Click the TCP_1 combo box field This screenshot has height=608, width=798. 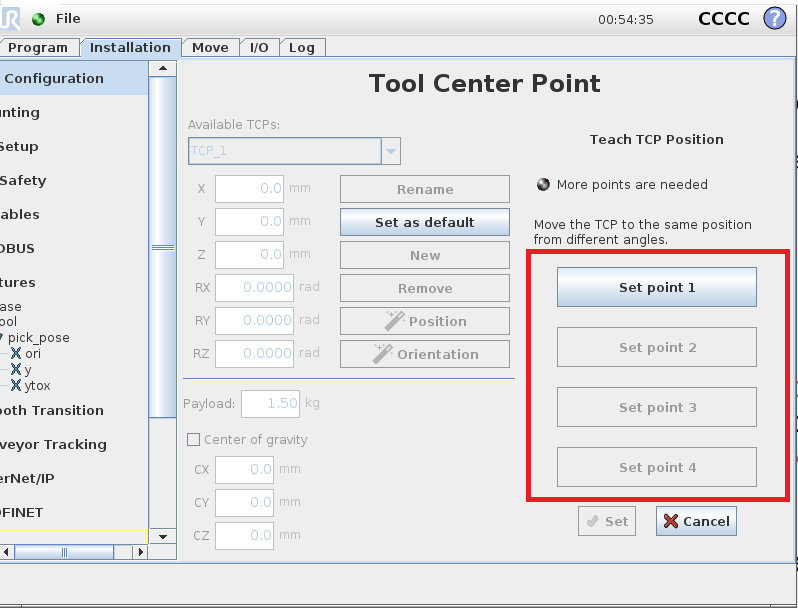[284, 151]
